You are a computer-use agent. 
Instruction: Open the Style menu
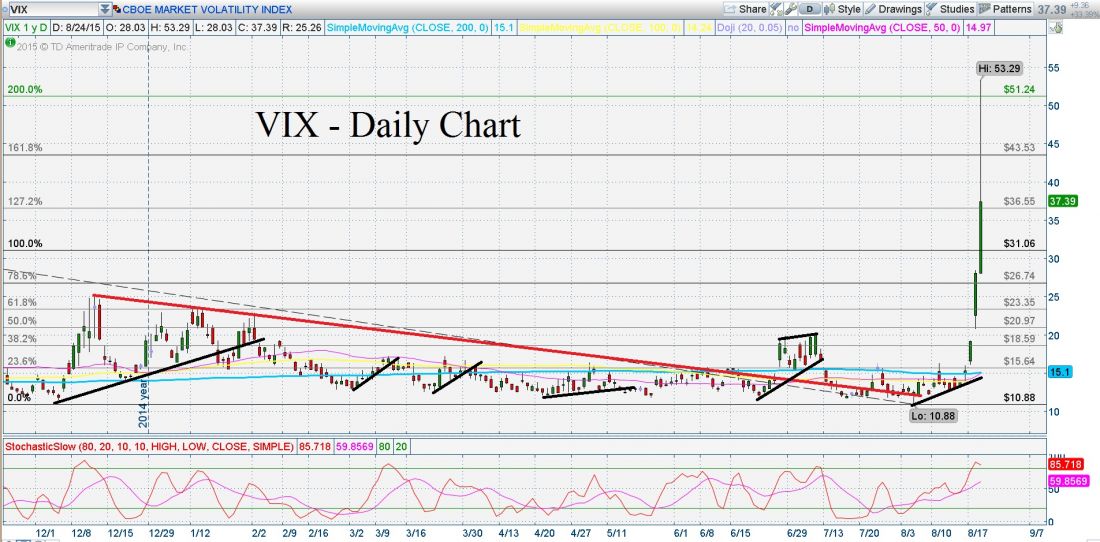point(843,9)
